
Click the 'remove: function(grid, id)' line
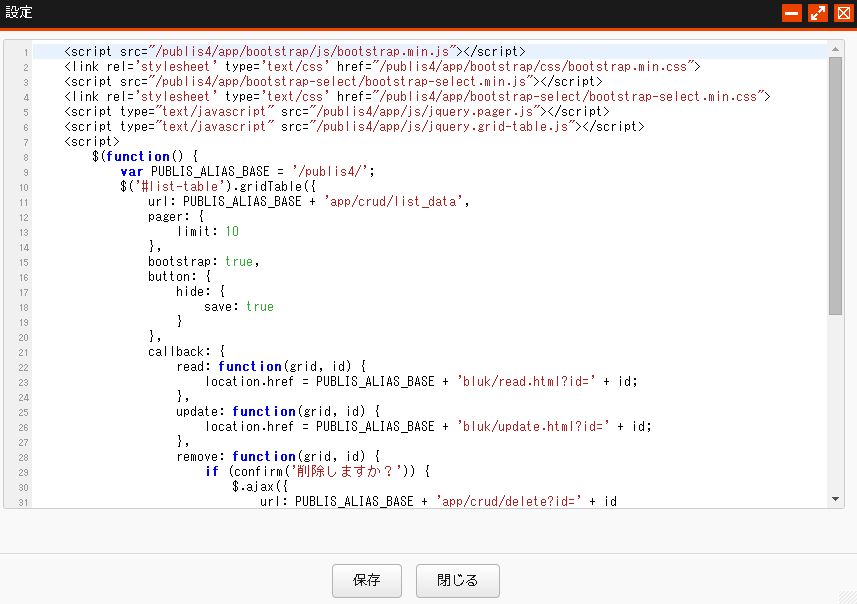point(278,457)
